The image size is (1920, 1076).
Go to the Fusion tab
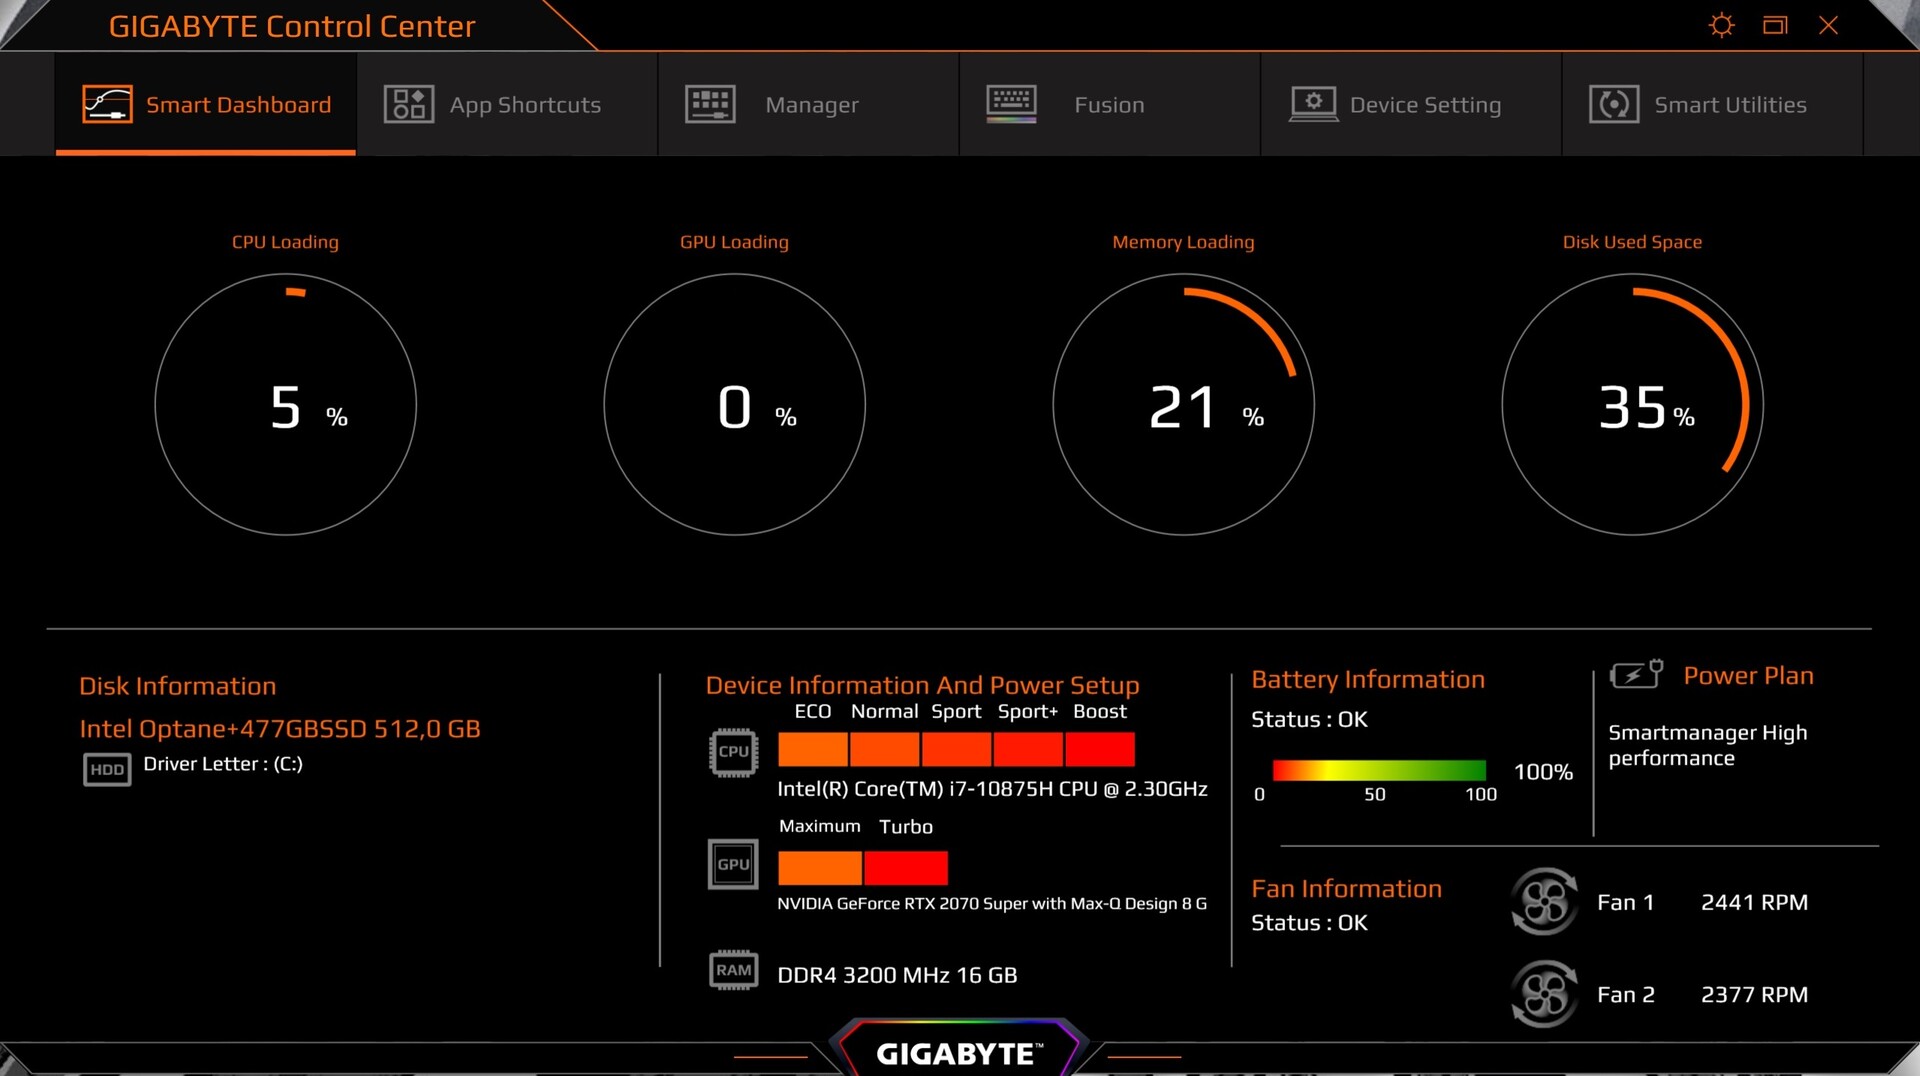[1109, 104]
